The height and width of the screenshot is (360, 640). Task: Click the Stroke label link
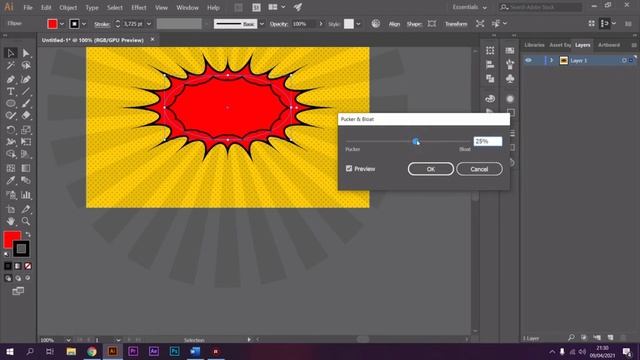[x=102, y=24]
